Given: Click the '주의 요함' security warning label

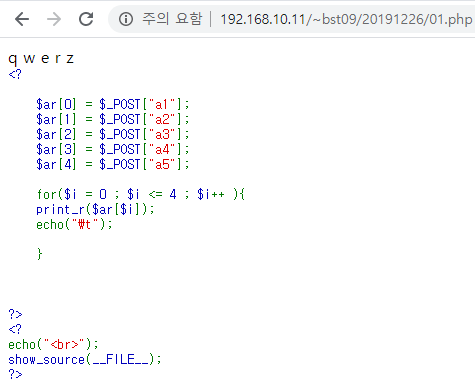Looking at the screenshot, I should click(172, 19).
